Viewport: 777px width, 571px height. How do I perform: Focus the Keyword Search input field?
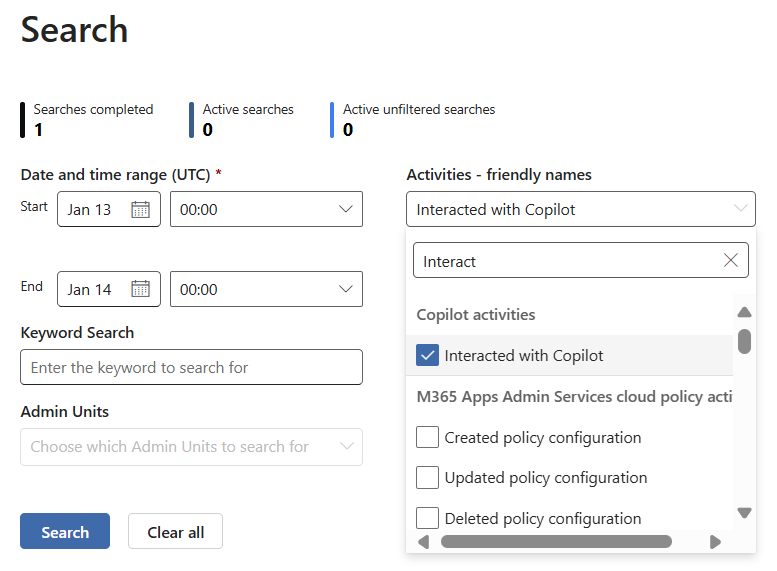pyautogui.click(x=191, y=367)
